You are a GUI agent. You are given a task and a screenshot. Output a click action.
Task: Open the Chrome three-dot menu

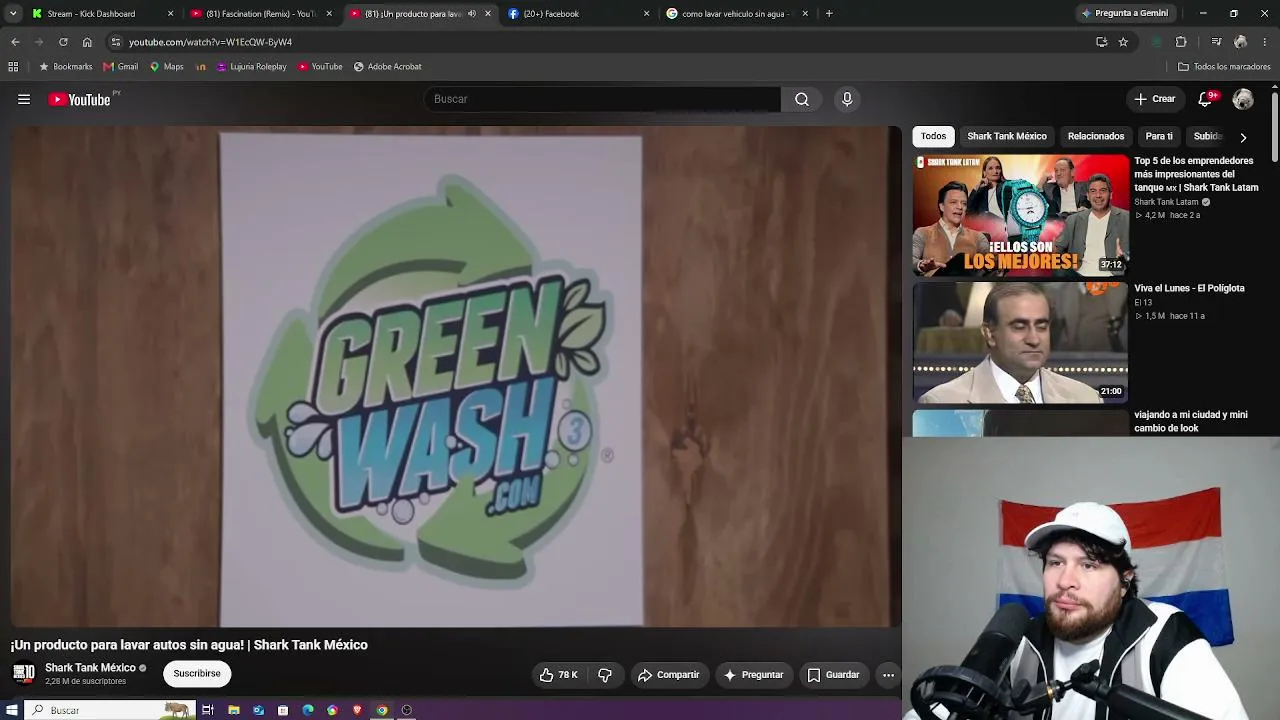click(x=1265, y=42)
